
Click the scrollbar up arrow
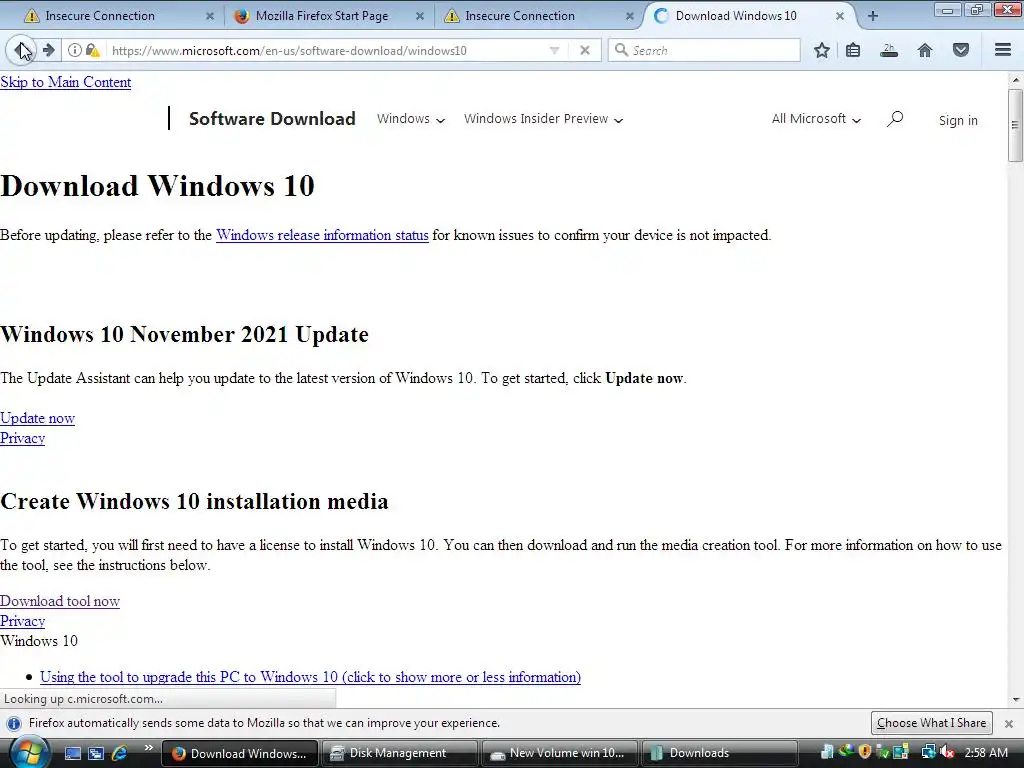[x=1015, y=80]
